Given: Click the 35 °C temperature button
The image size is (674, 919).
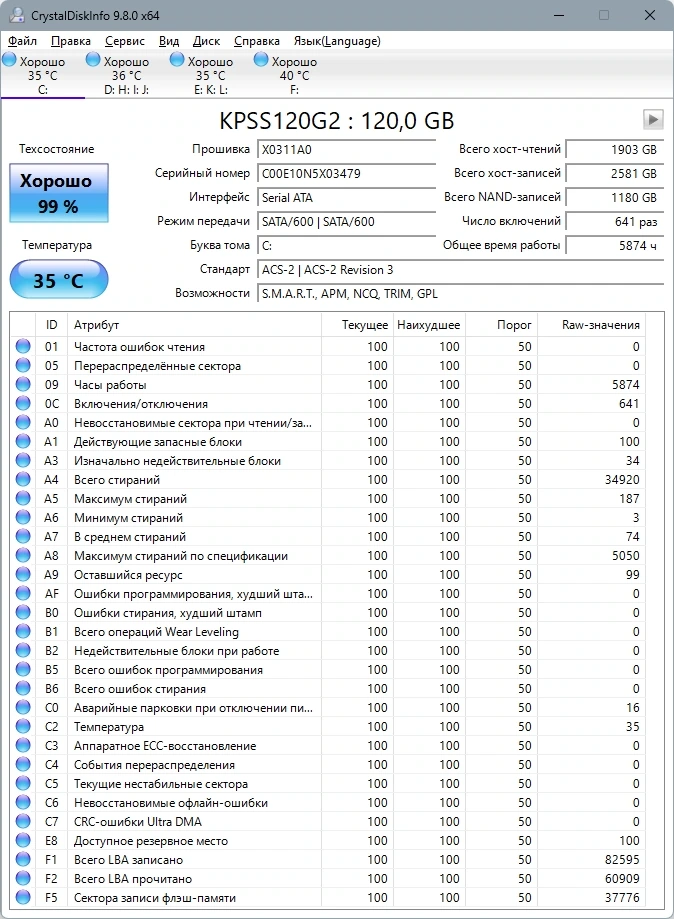Looking at the screenshot, I should (59, 280).
